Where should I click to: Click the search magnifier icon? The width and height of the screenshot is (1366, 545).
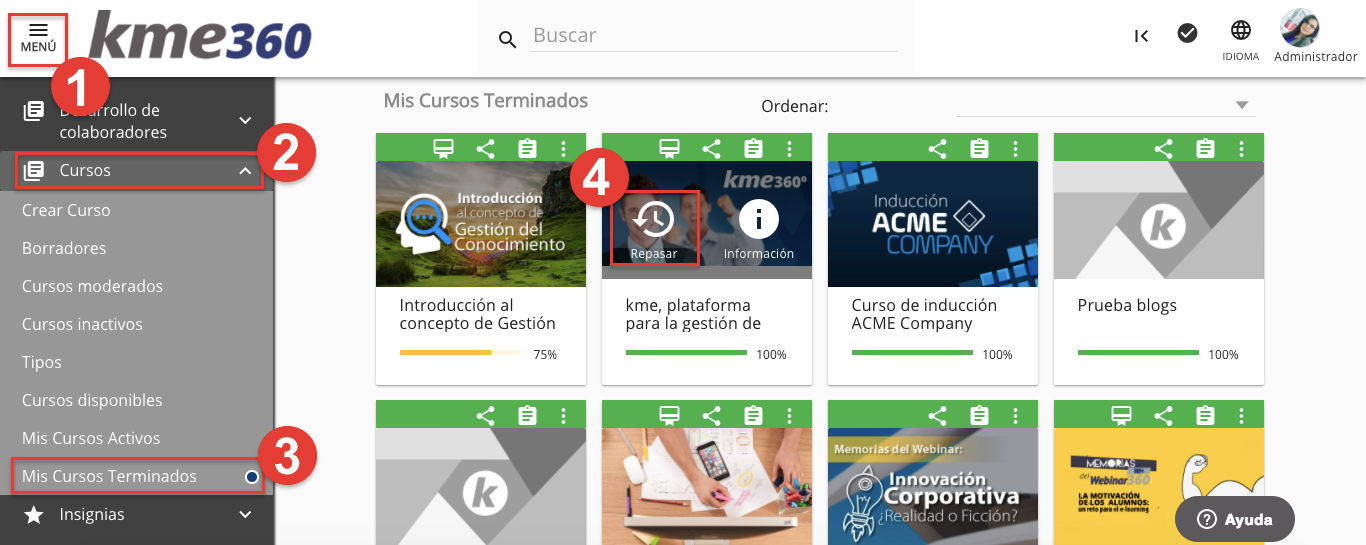pyautogui.click(x=507, y=39)
